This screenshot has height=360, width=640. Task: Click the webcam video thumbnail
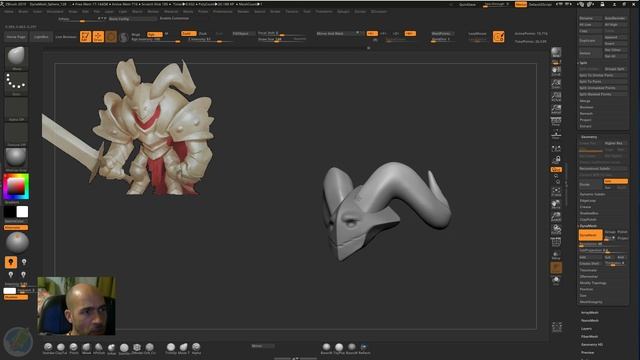[x=76, y=306]
